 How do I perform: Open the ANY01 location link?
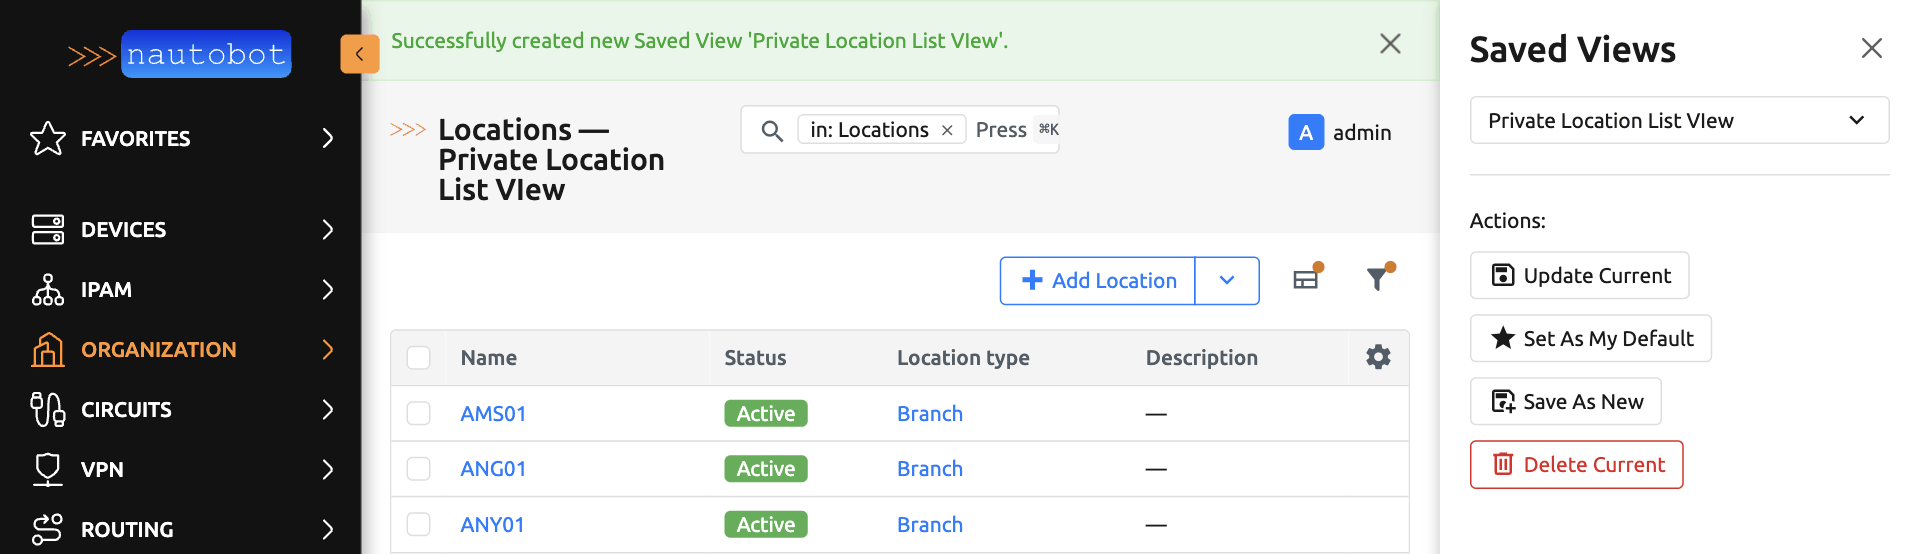point(492,525)
